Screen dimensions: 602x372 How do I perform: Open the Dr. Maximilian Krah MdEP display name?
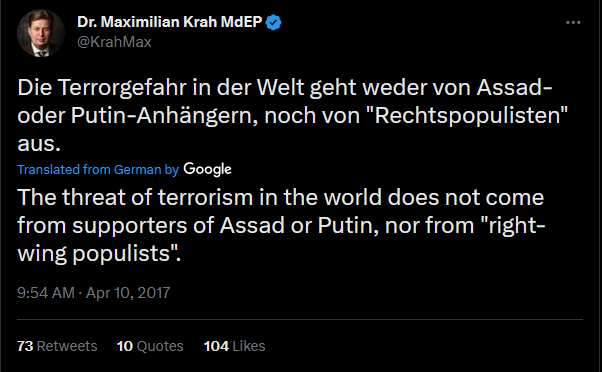[169, 22]
